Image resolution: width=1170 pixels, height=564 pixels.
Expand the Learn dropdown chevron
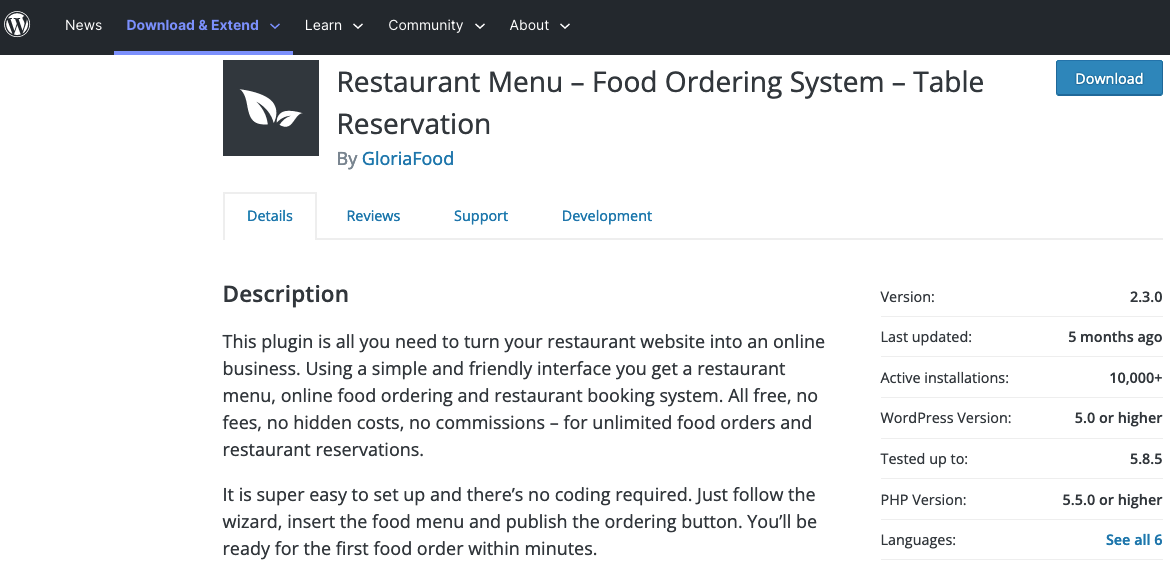[358, 26]
